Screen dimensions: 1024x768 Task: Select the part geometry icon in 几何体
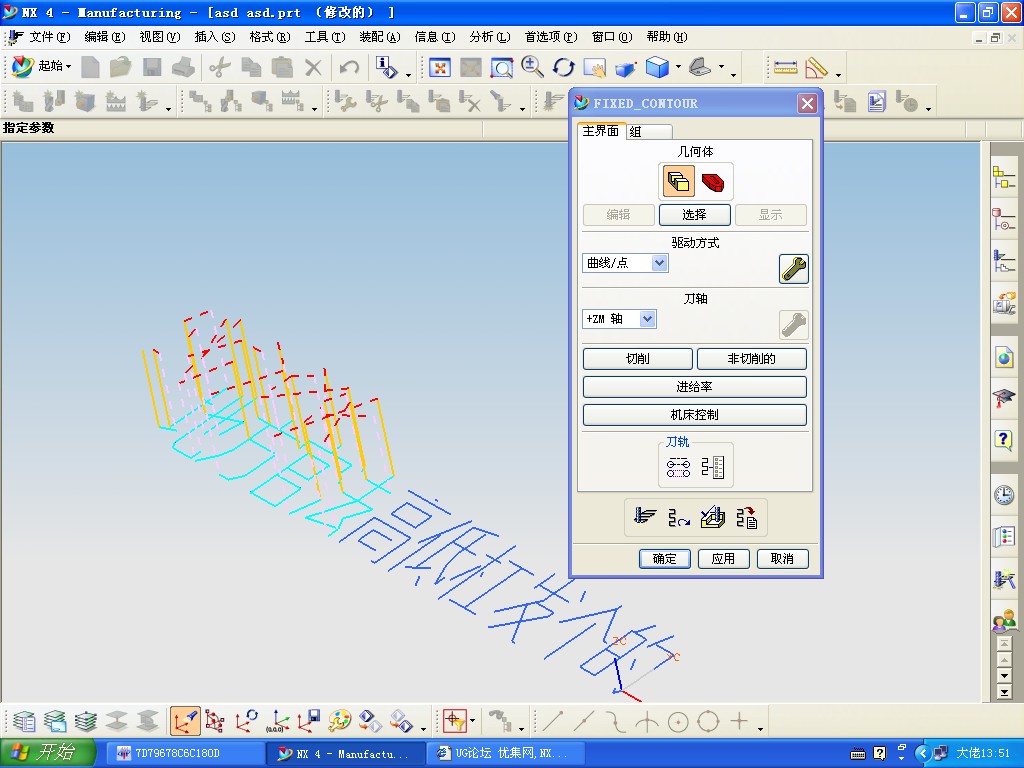(679, 182)
